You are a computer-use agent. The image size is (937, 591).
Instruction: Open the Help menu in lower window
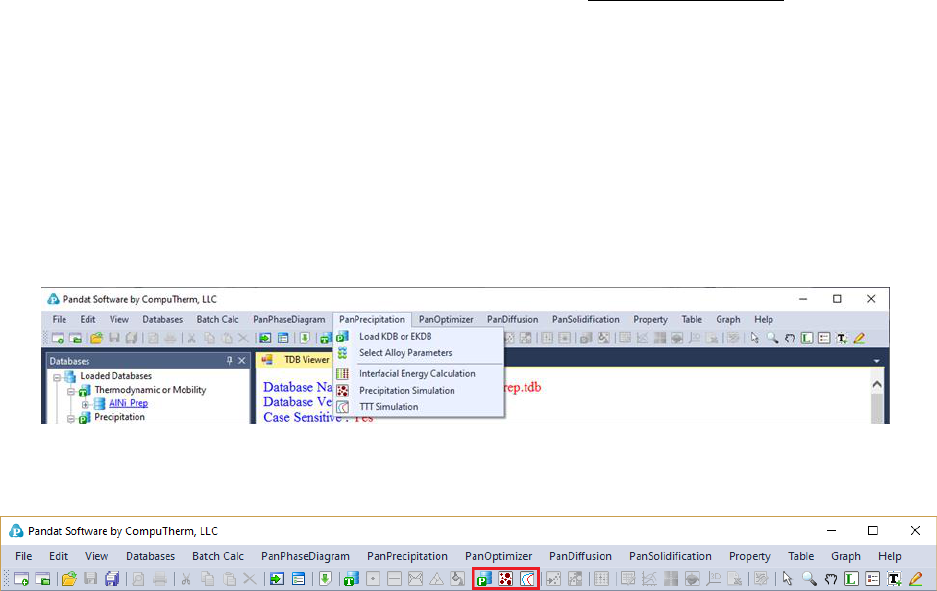tap(889, 556)
